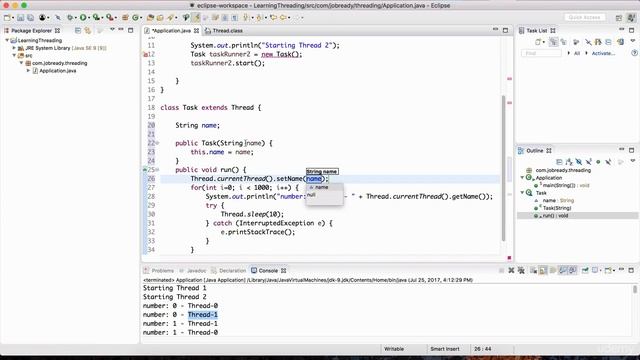Toggle Hide Local Types in Outline toolbar
This screenshot has width=640, height=360.
click(608, 162)
